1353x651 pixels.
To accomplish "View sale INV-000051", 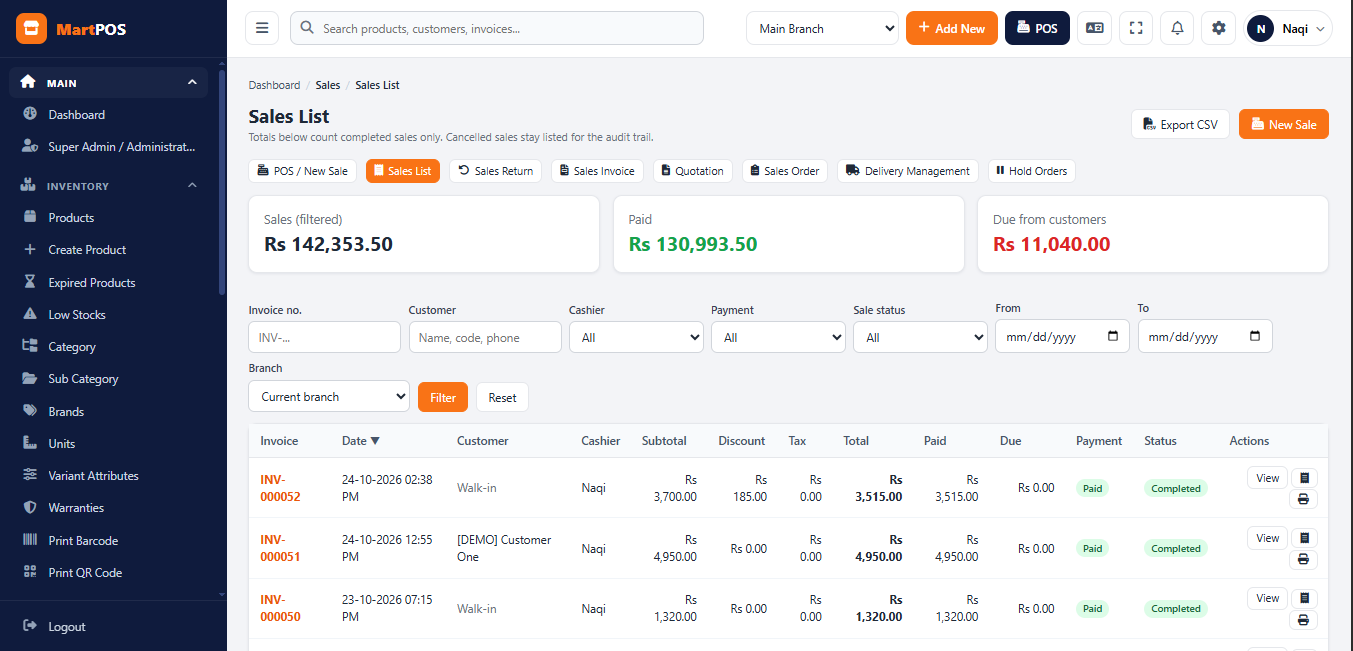I will 1267,538.
